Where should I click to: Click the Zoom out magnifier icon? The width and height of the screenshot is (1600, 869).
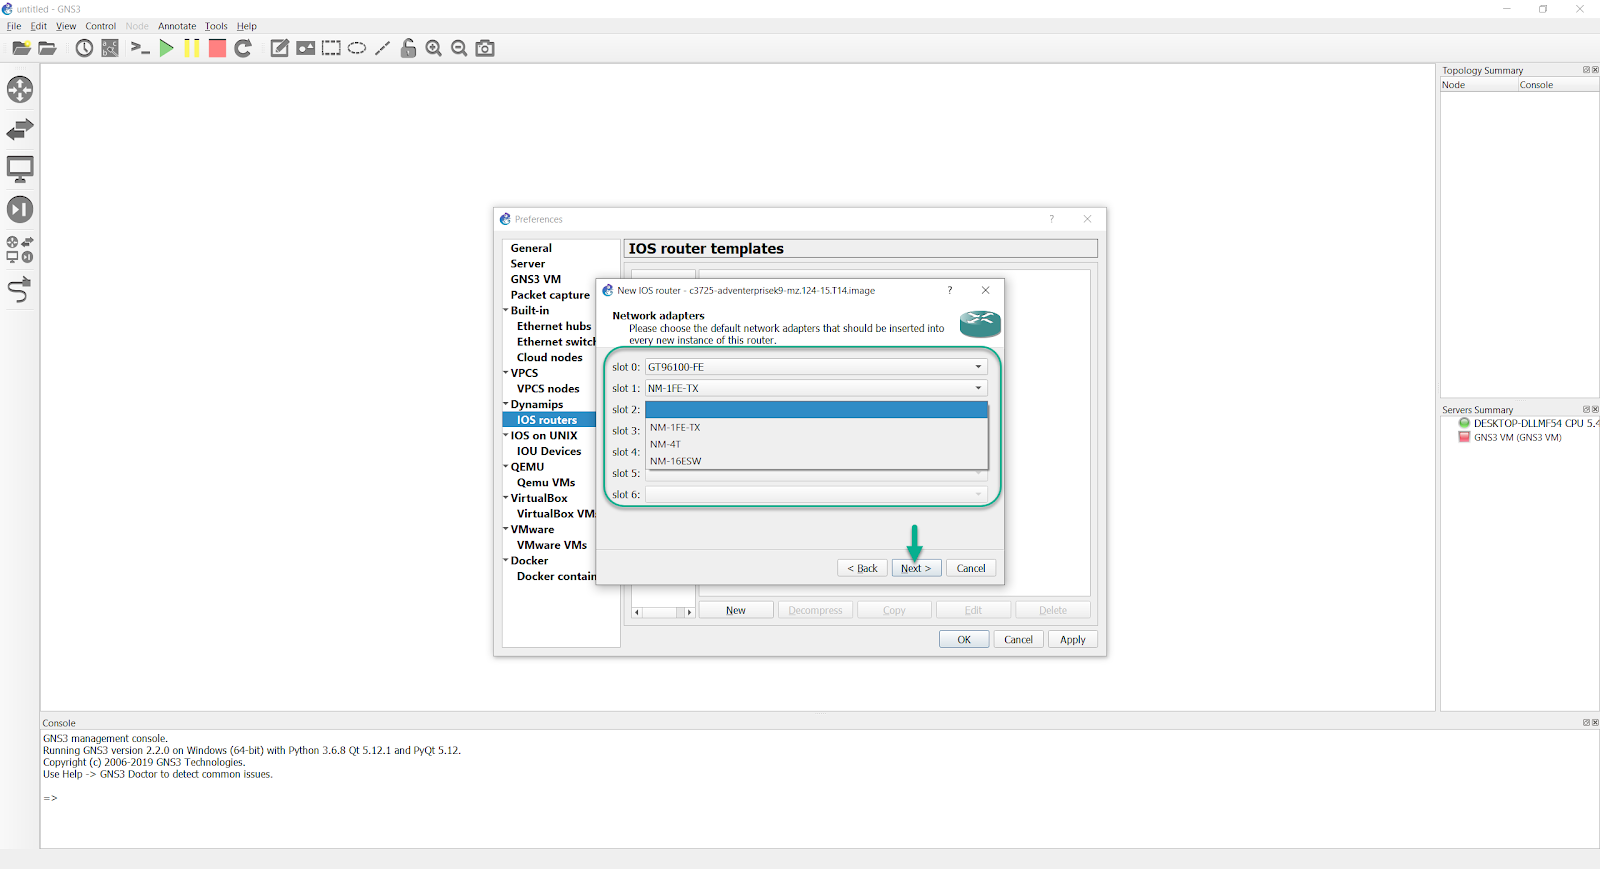[459, 48]
